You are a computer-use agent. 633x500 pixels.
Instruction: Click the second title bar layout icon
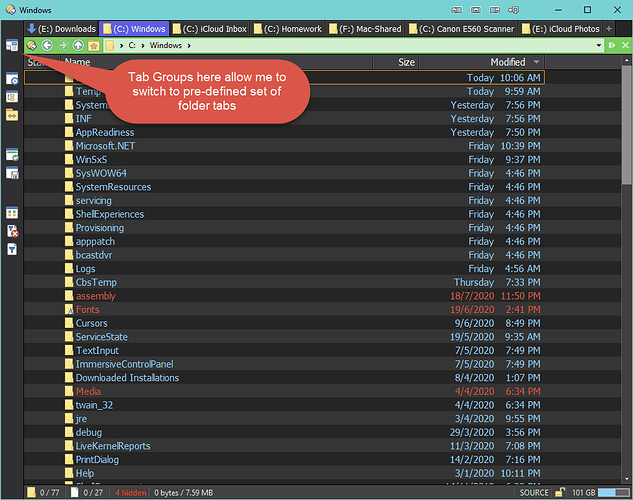[476, 10]
